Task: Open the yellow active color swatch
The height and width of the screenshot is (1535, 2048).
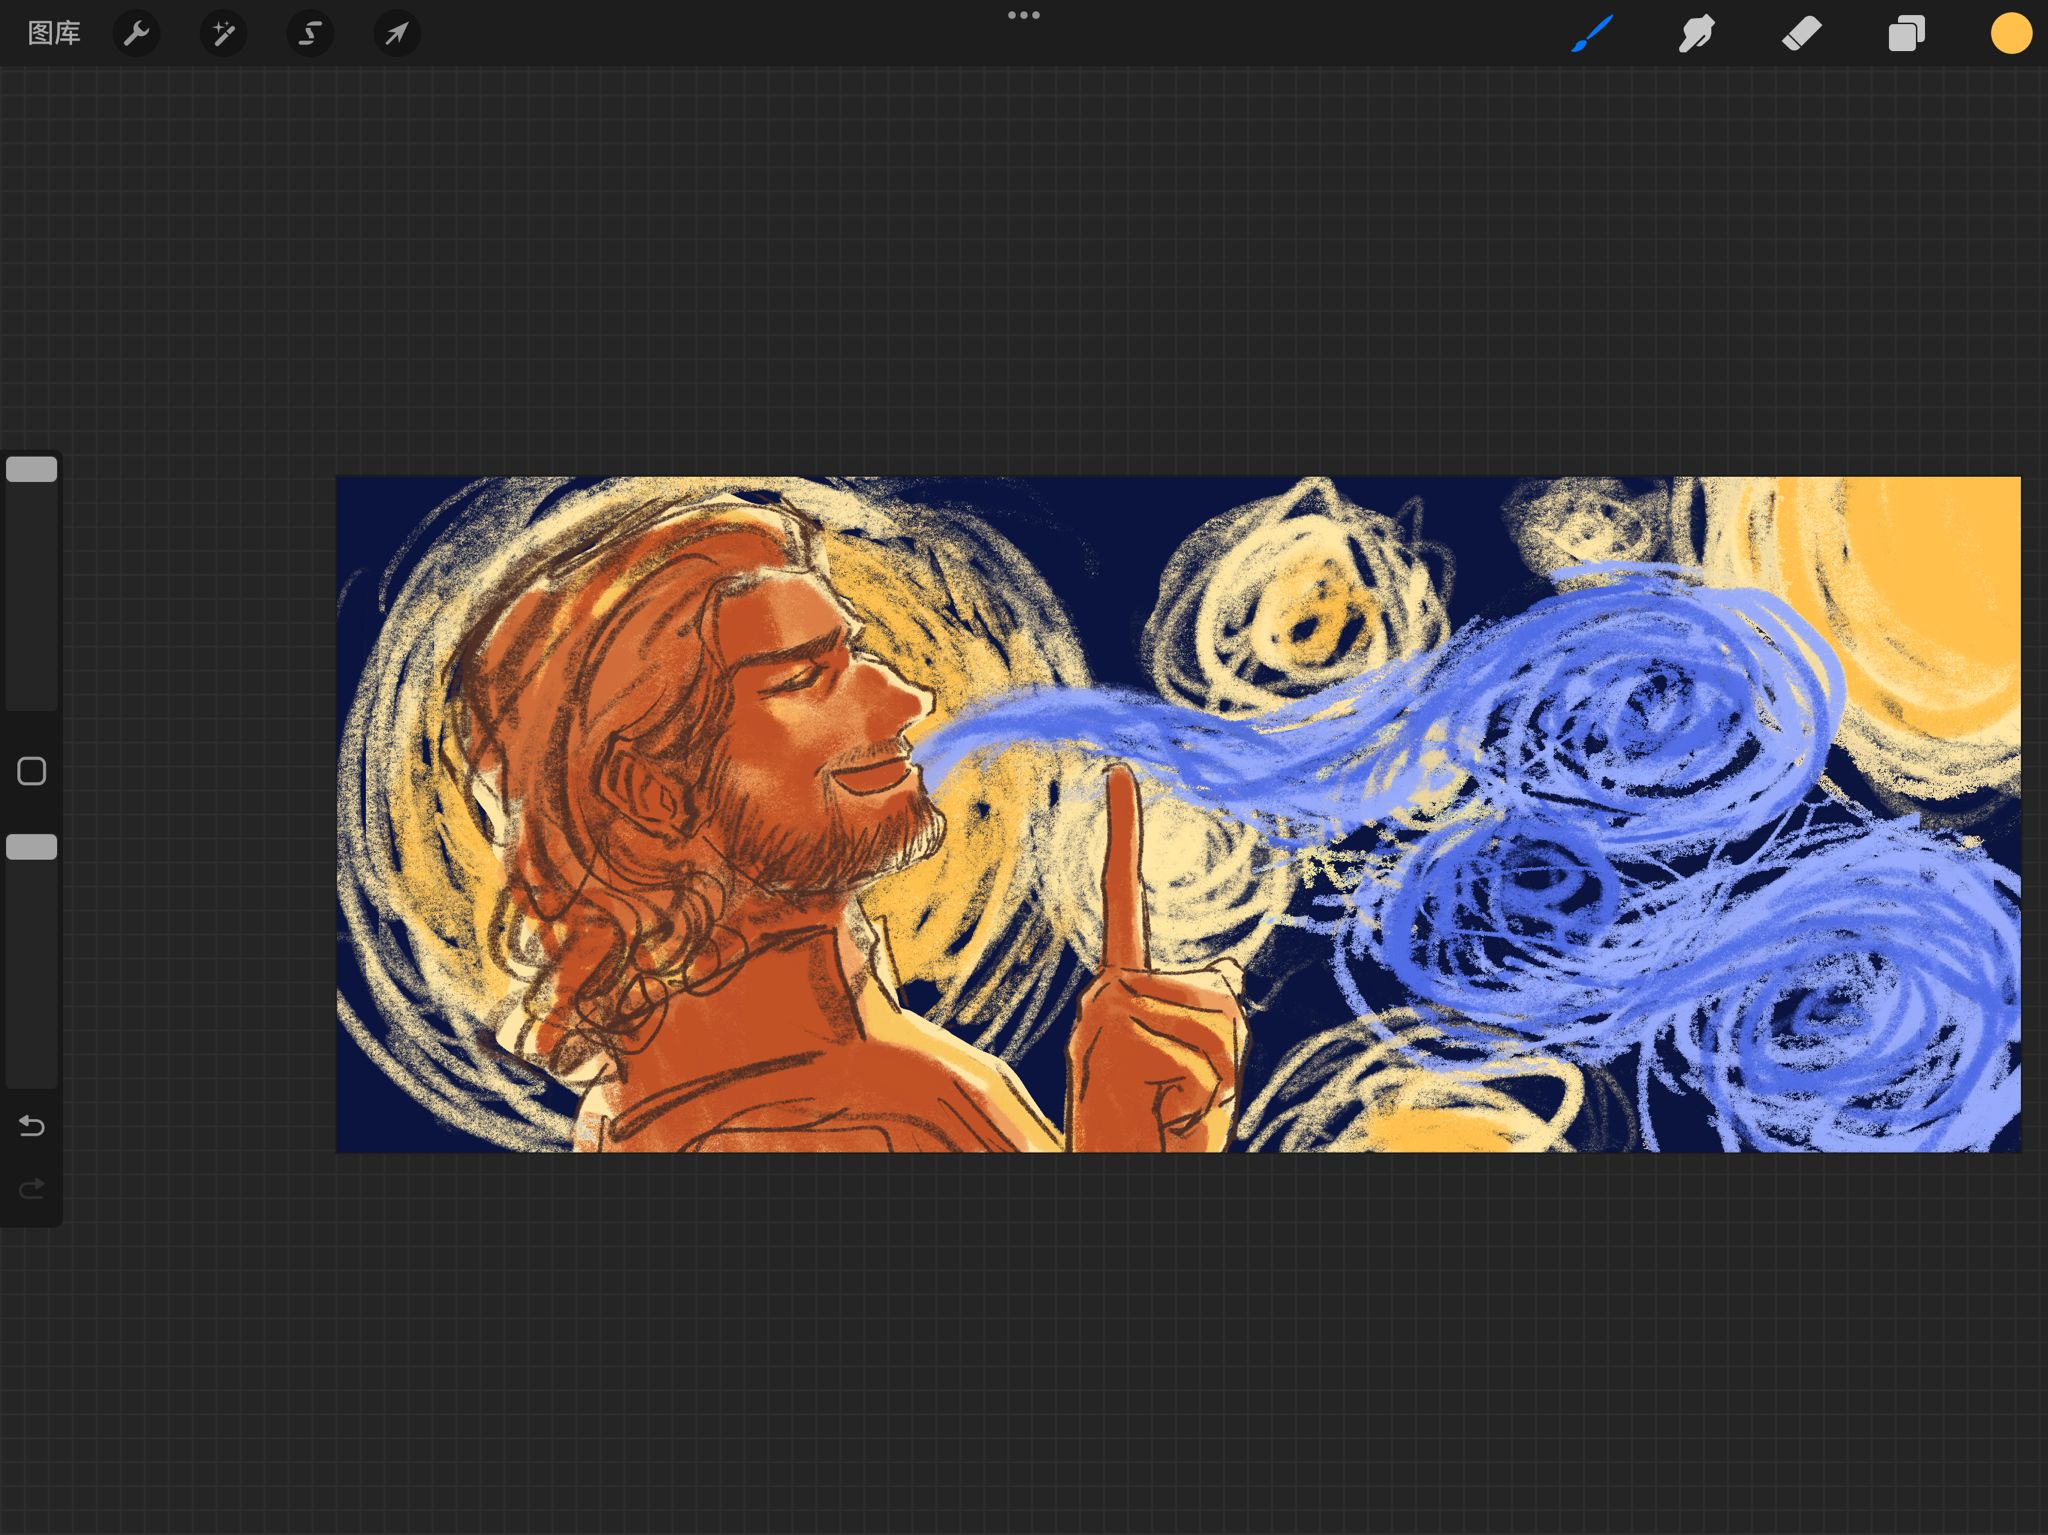Action: point(2010,34)
